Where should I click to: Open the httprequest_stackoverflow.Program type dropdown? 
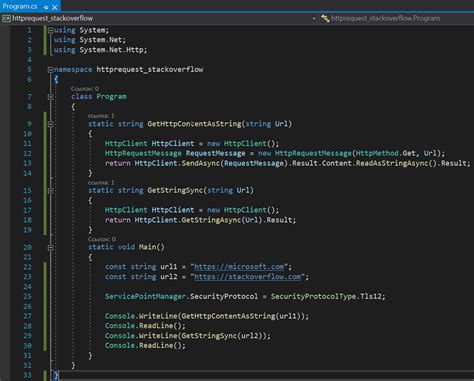[x=397, y=18]
